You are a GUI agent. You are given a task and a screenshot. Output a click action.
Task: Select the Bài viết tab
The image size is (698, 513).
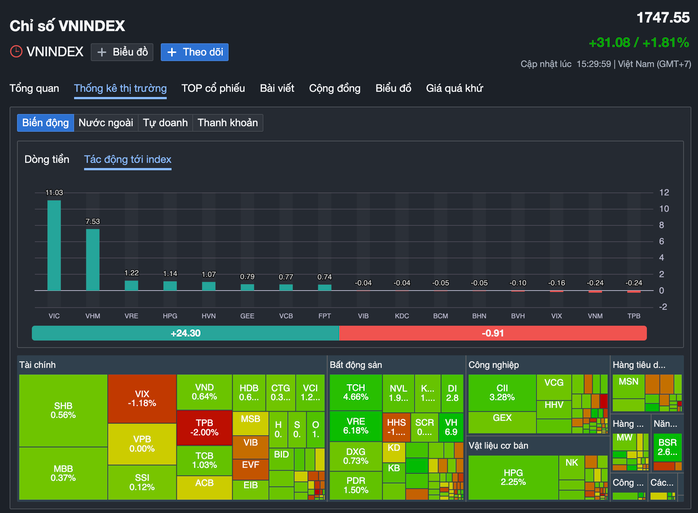[x=277, y=88]
